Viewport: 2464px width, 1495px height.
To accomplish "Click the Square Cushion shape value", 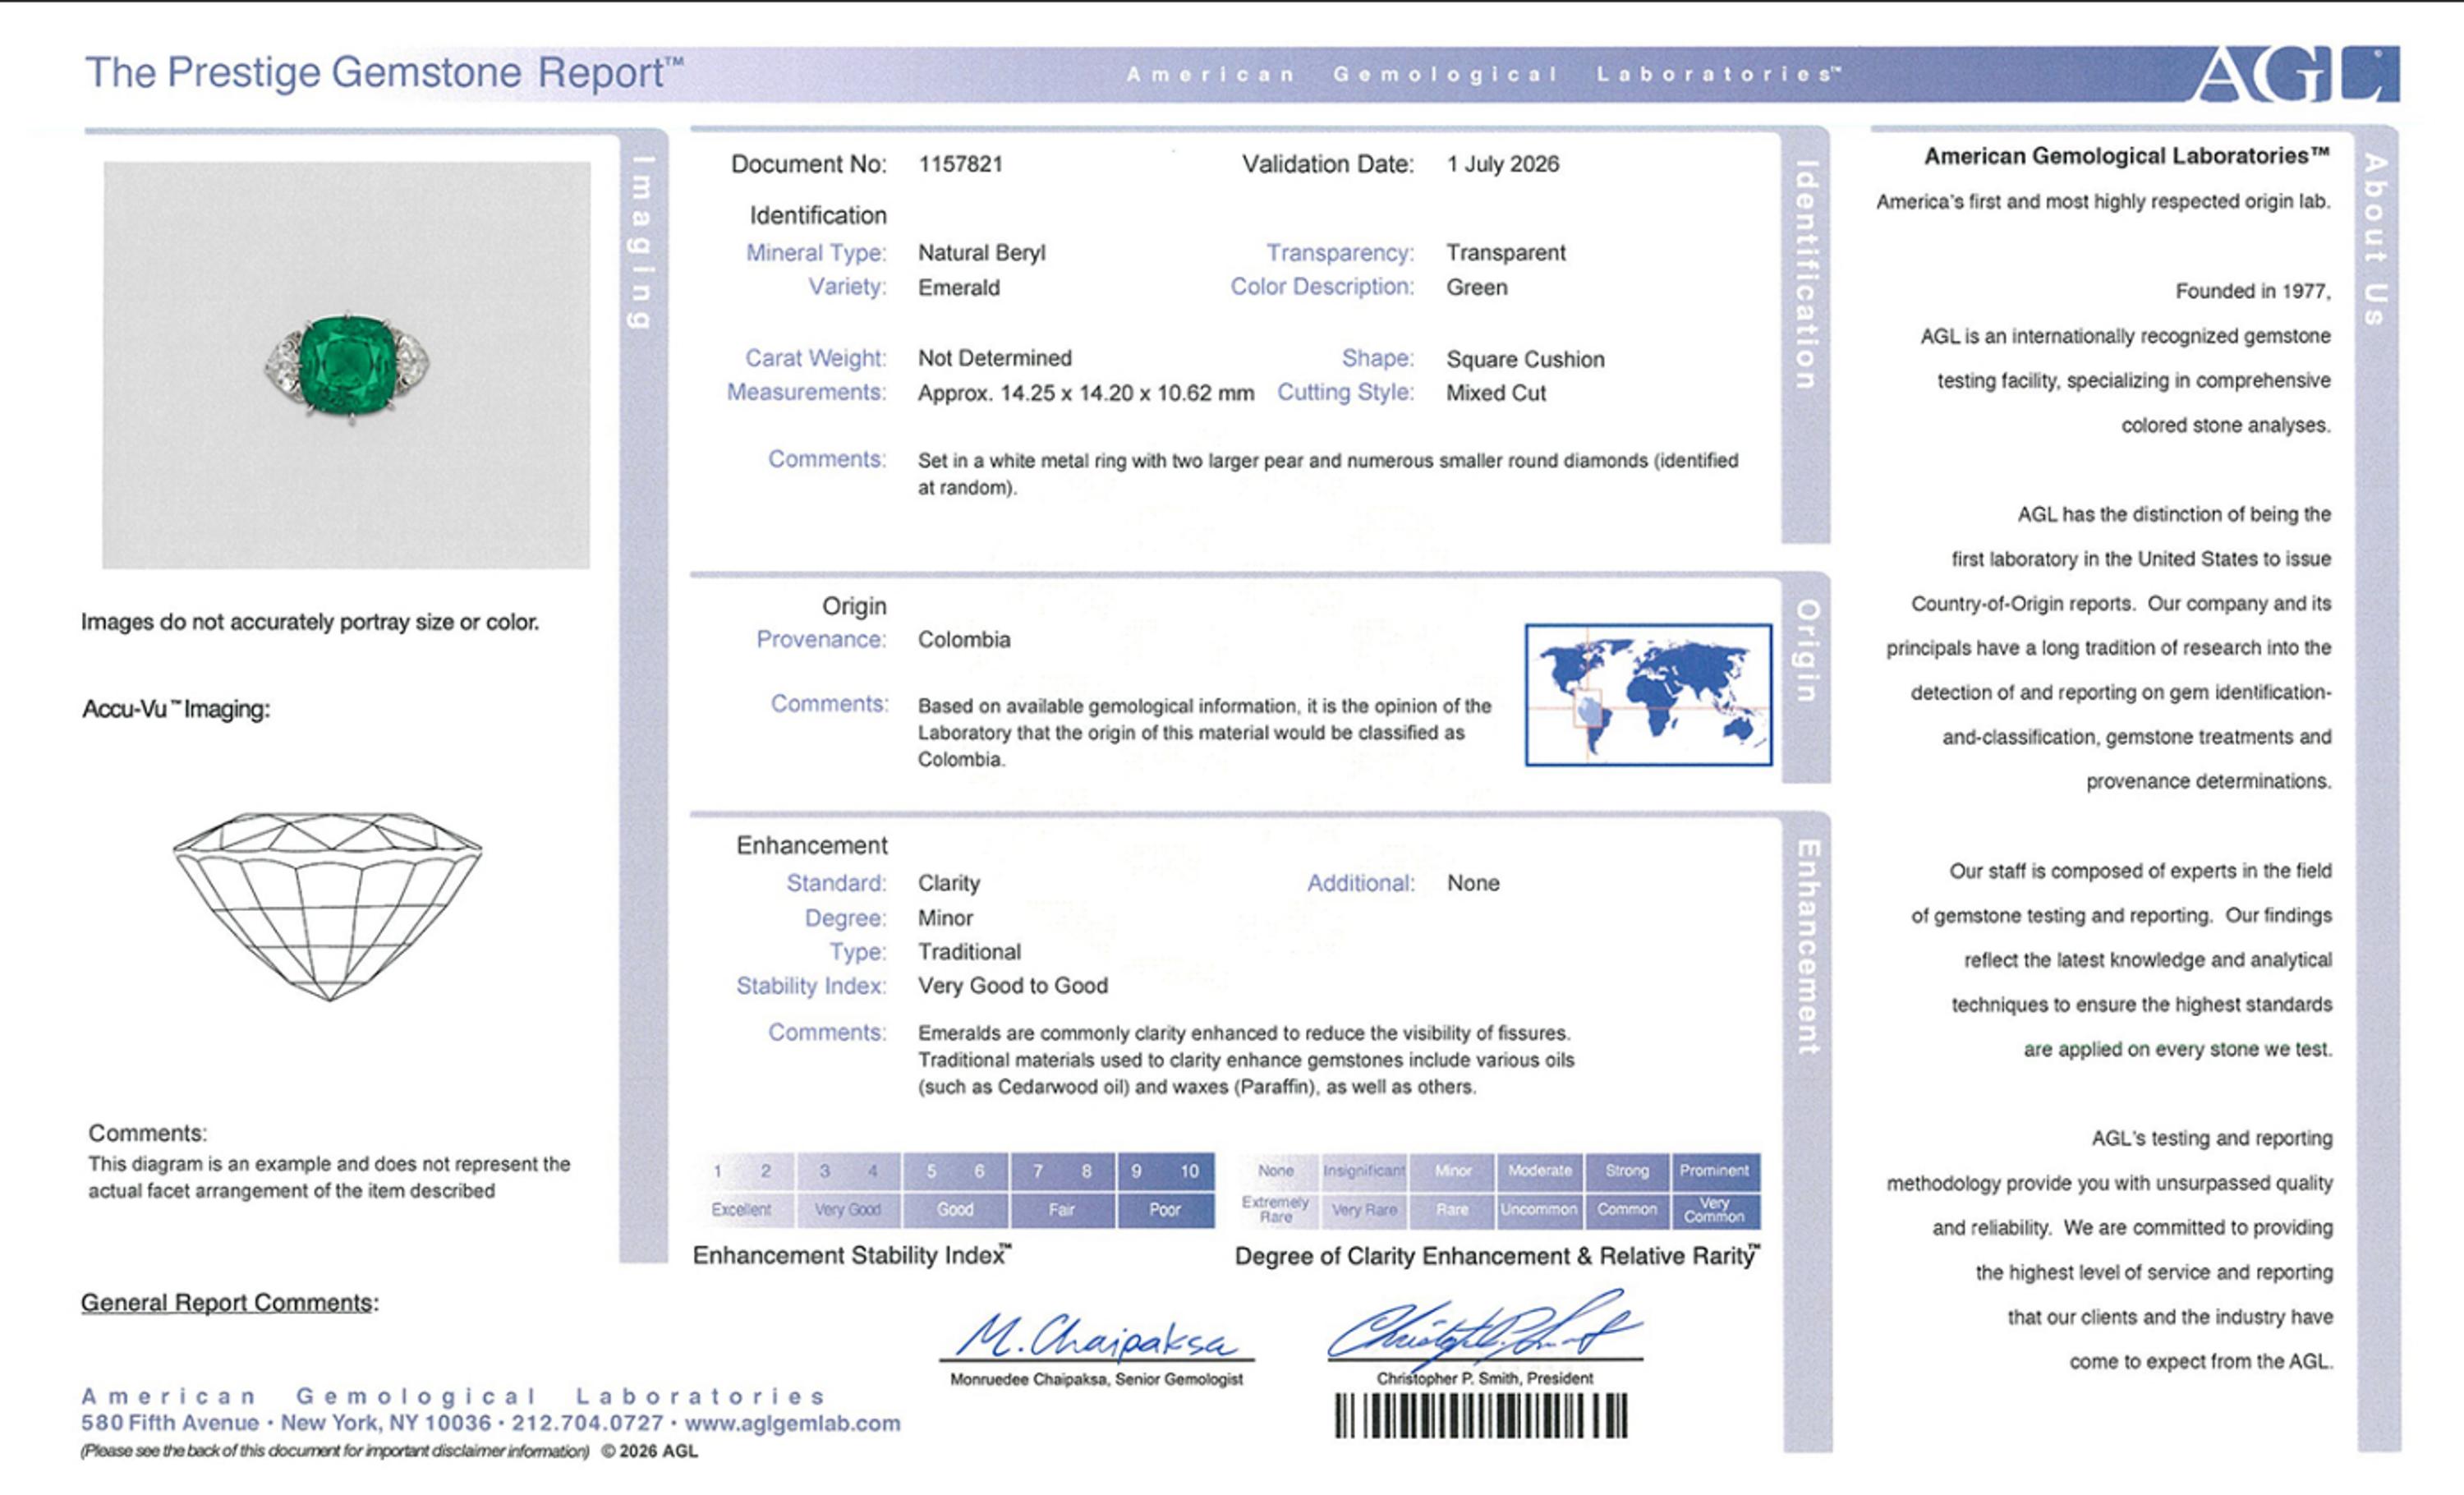I will point(1525,359).
